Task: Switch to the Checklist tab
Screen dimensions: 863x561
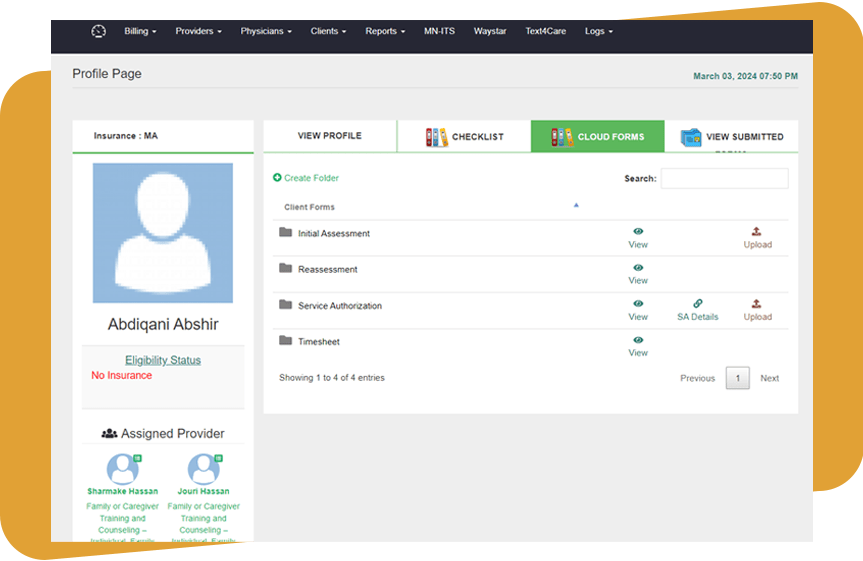Action: click(464, 137)
